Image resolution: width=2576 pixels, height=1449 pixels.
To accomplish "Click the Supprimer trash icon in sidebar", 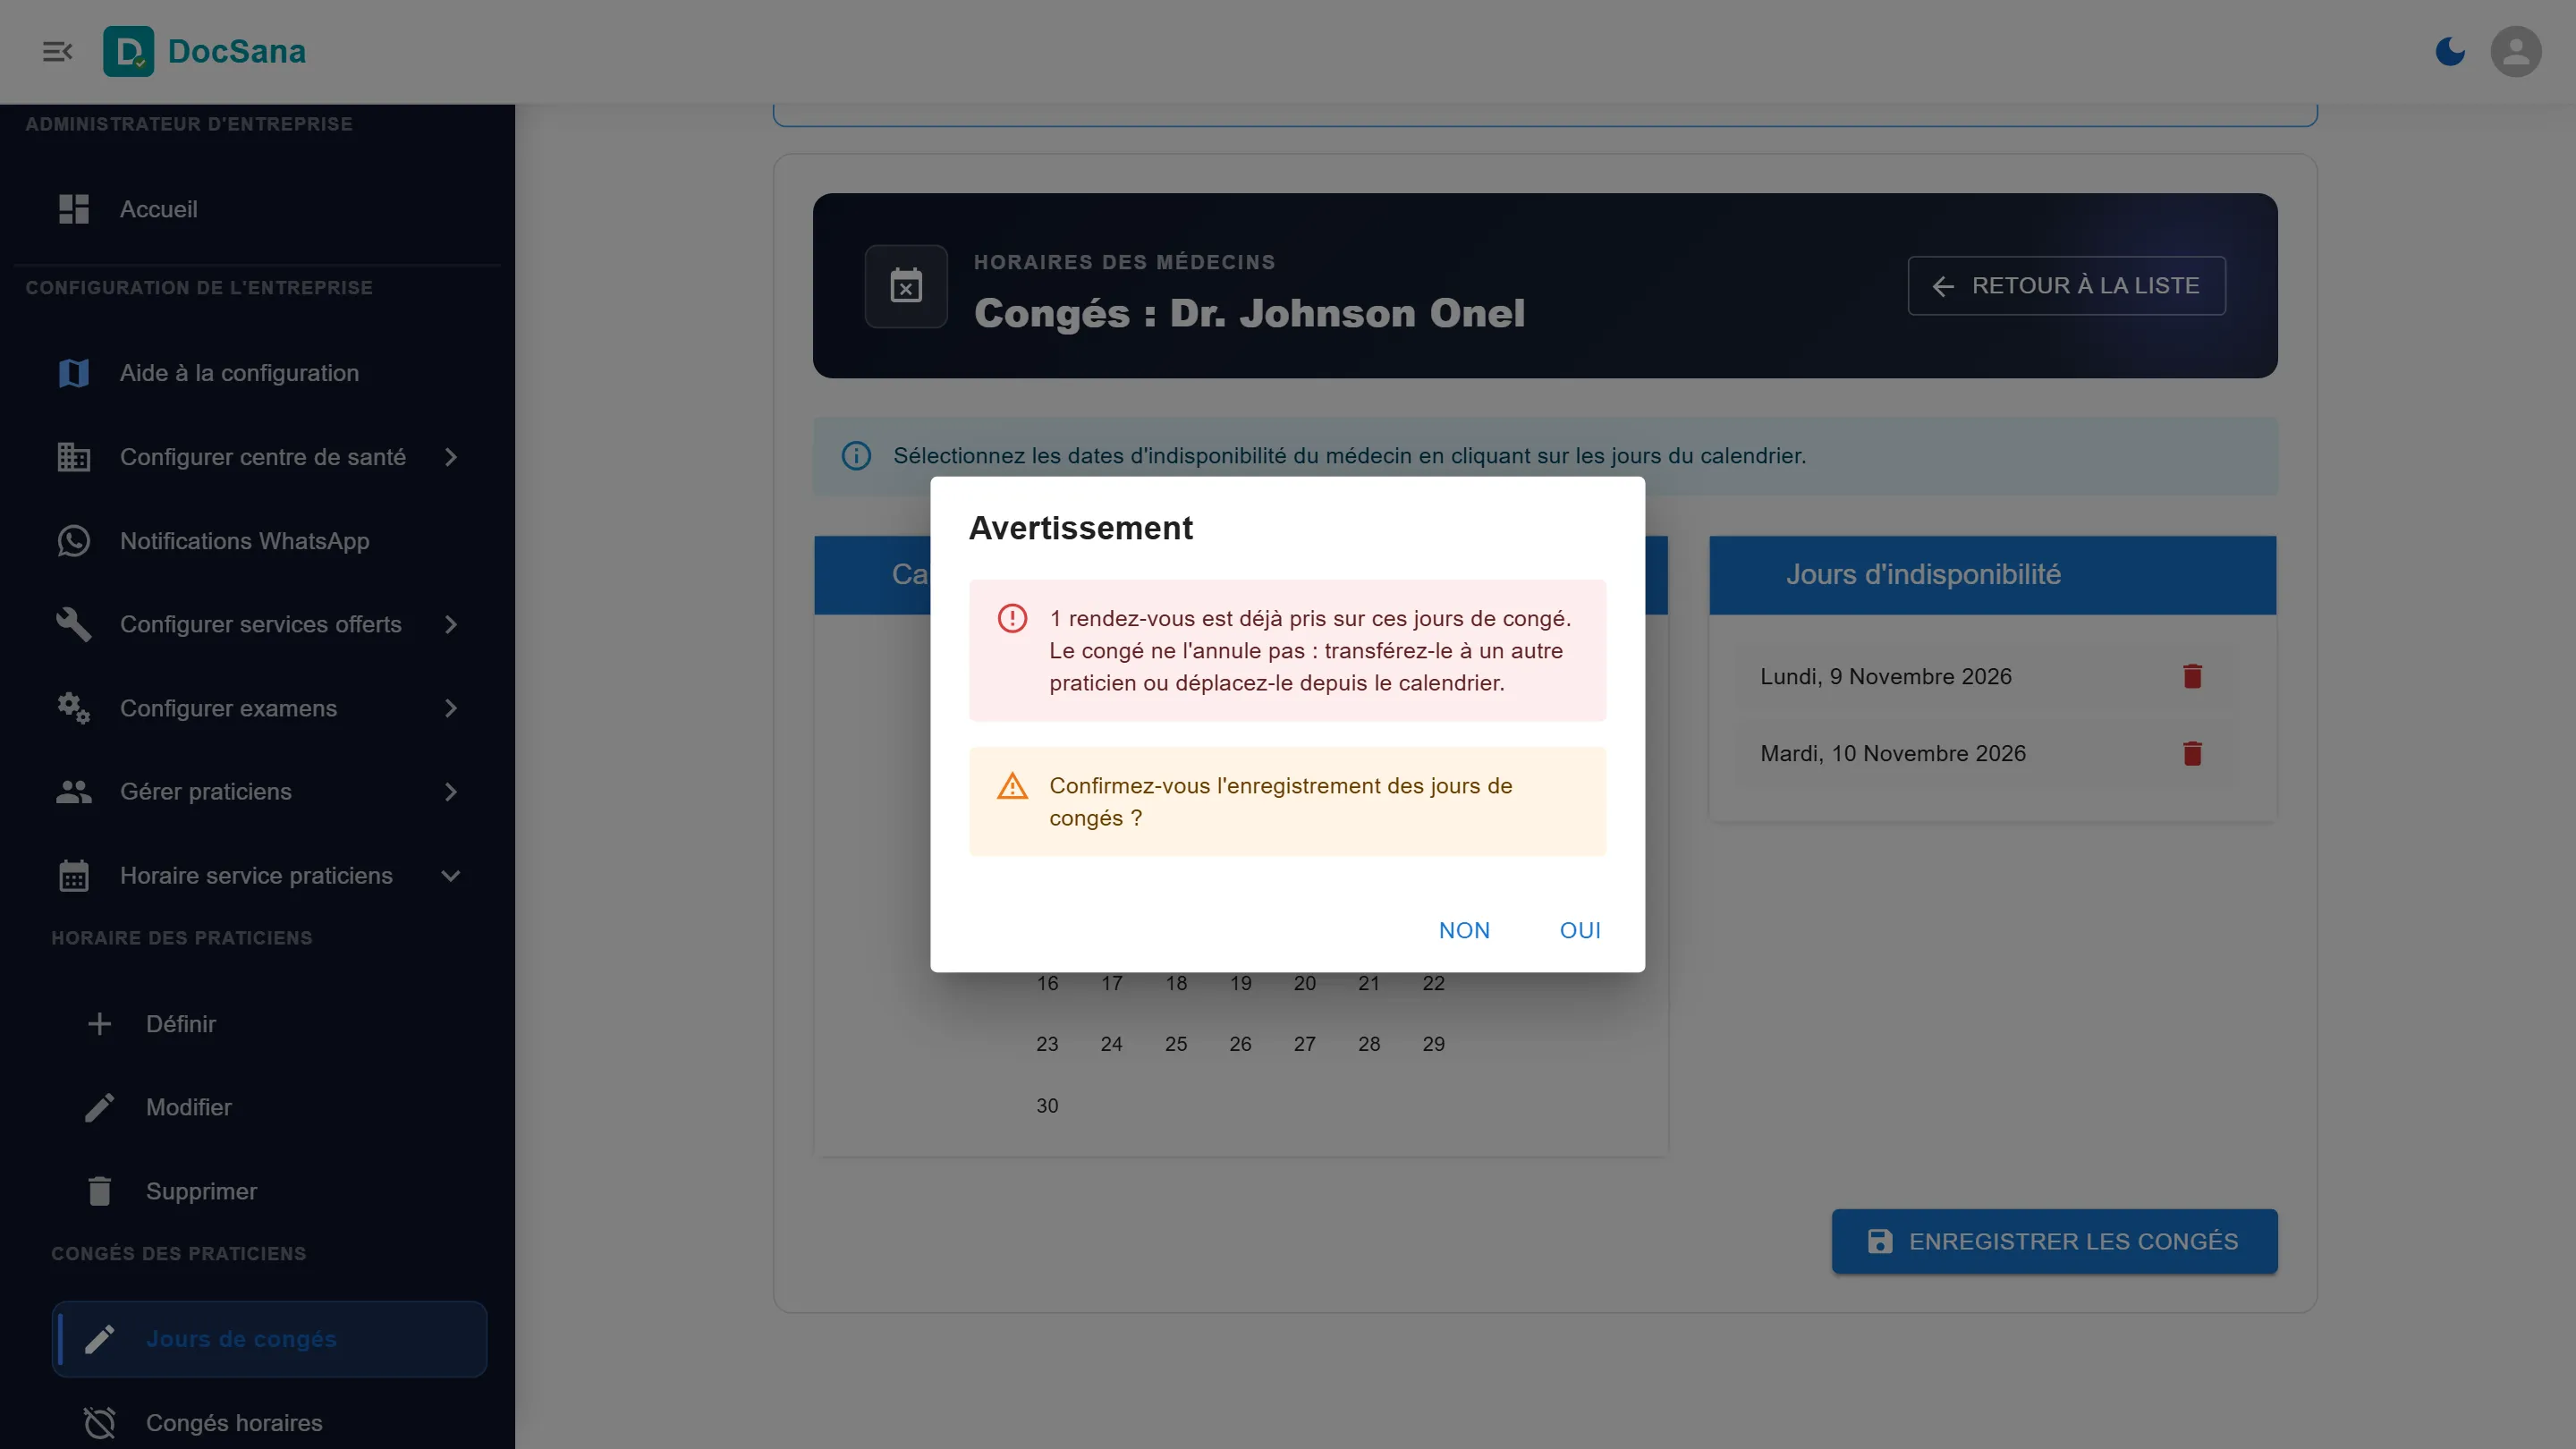I will pyautogui.click(x=99, y=1191).
